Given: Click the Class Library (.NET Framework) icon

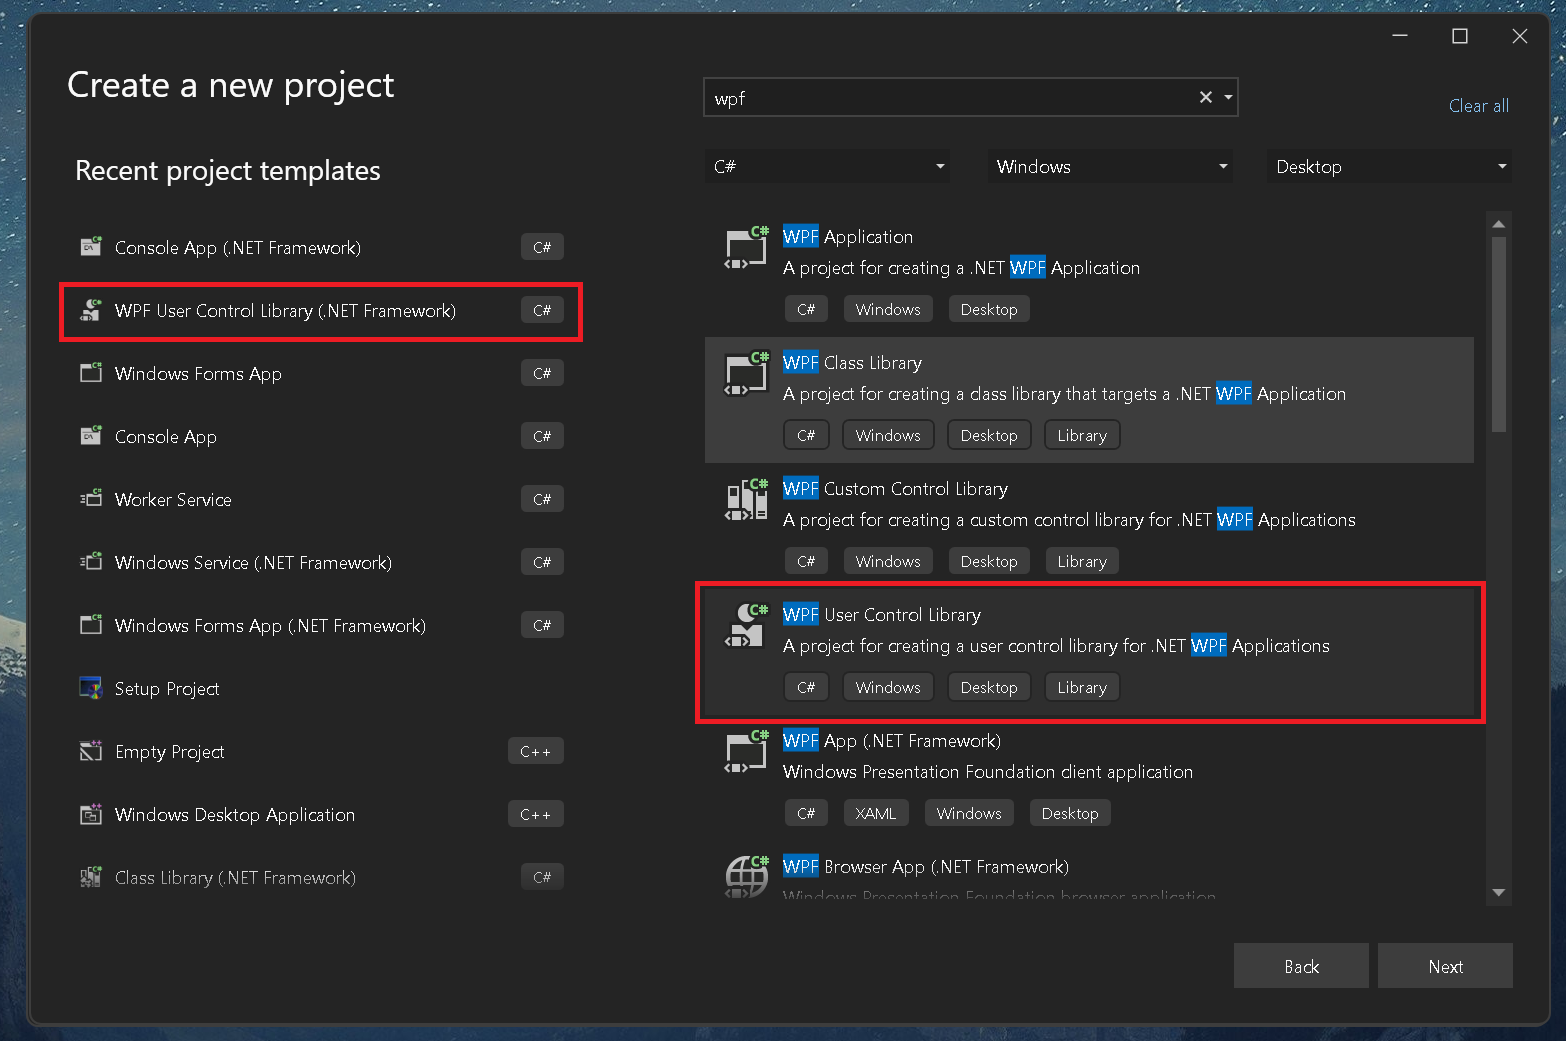Looking at the screenshot, I should click(x=91, y=877).
